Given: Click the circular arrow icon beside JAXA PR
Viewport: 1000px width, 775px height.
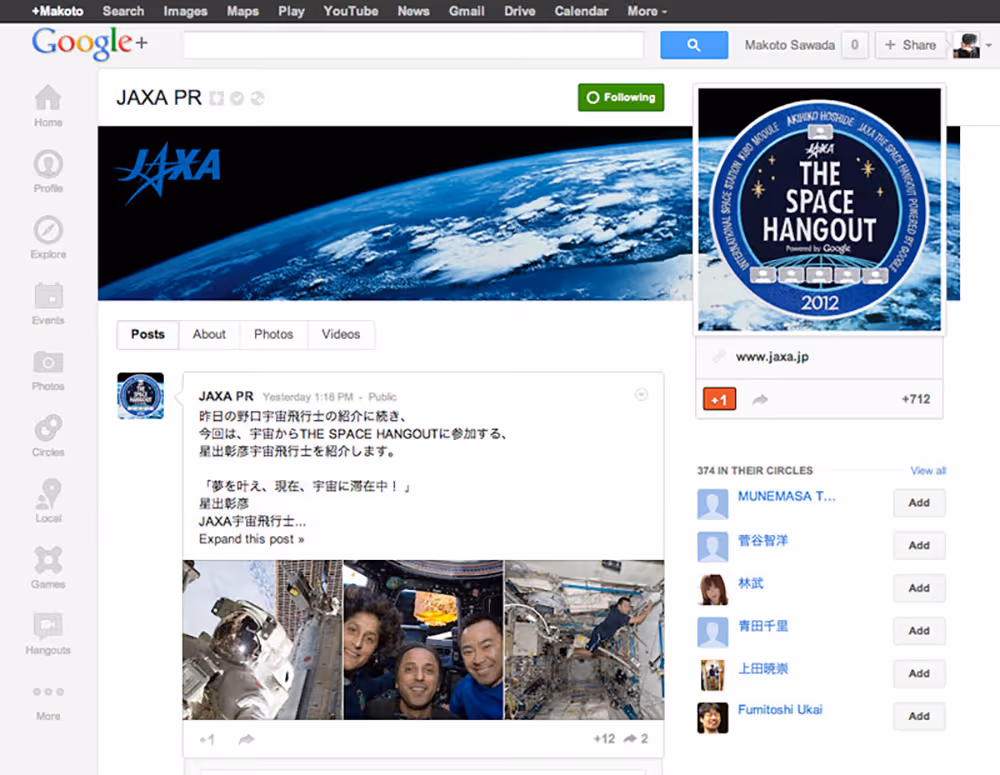Looking at the screenshot, I should pyautogui.click(x=257, y=98).
